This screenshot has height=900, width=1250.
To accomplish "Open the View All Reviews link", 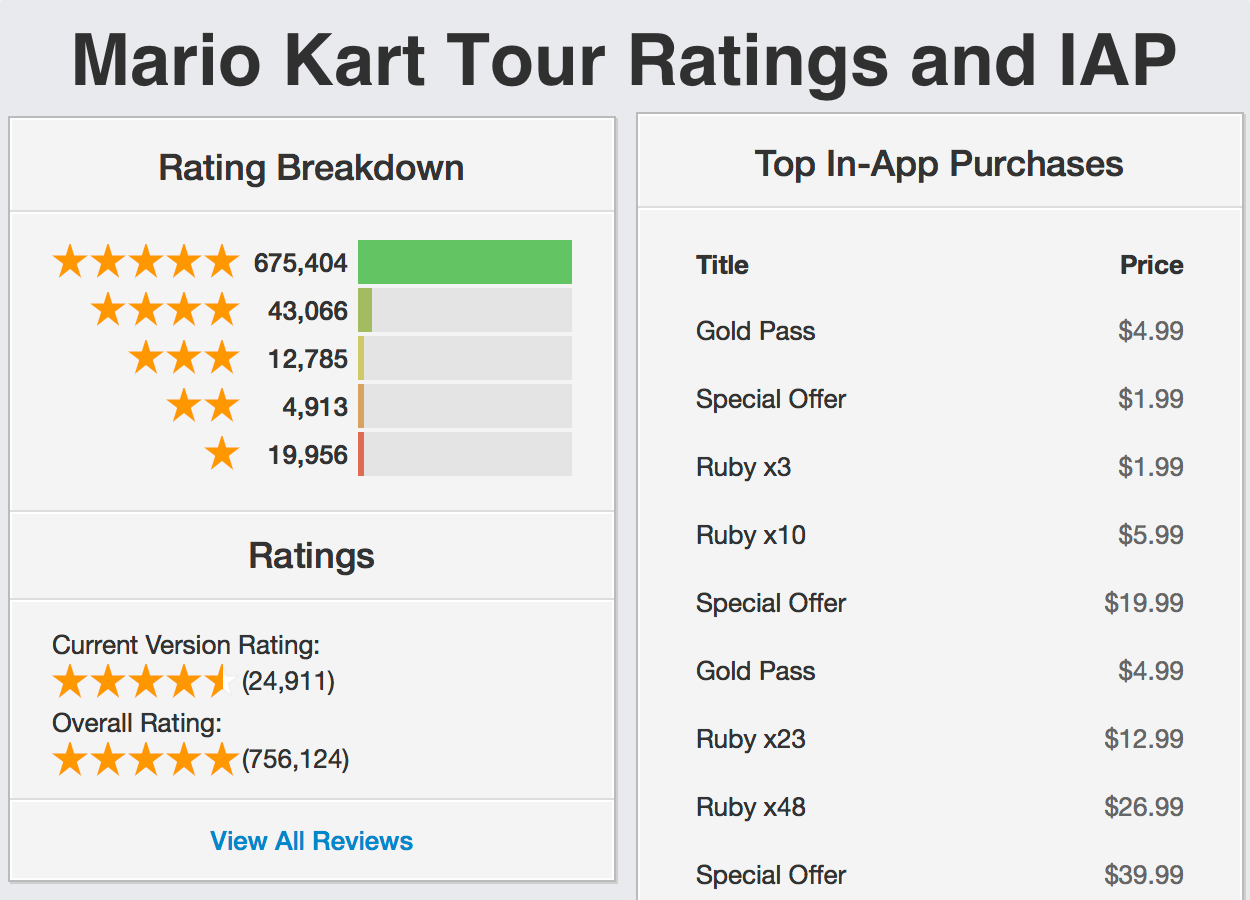I will [312, 841].
